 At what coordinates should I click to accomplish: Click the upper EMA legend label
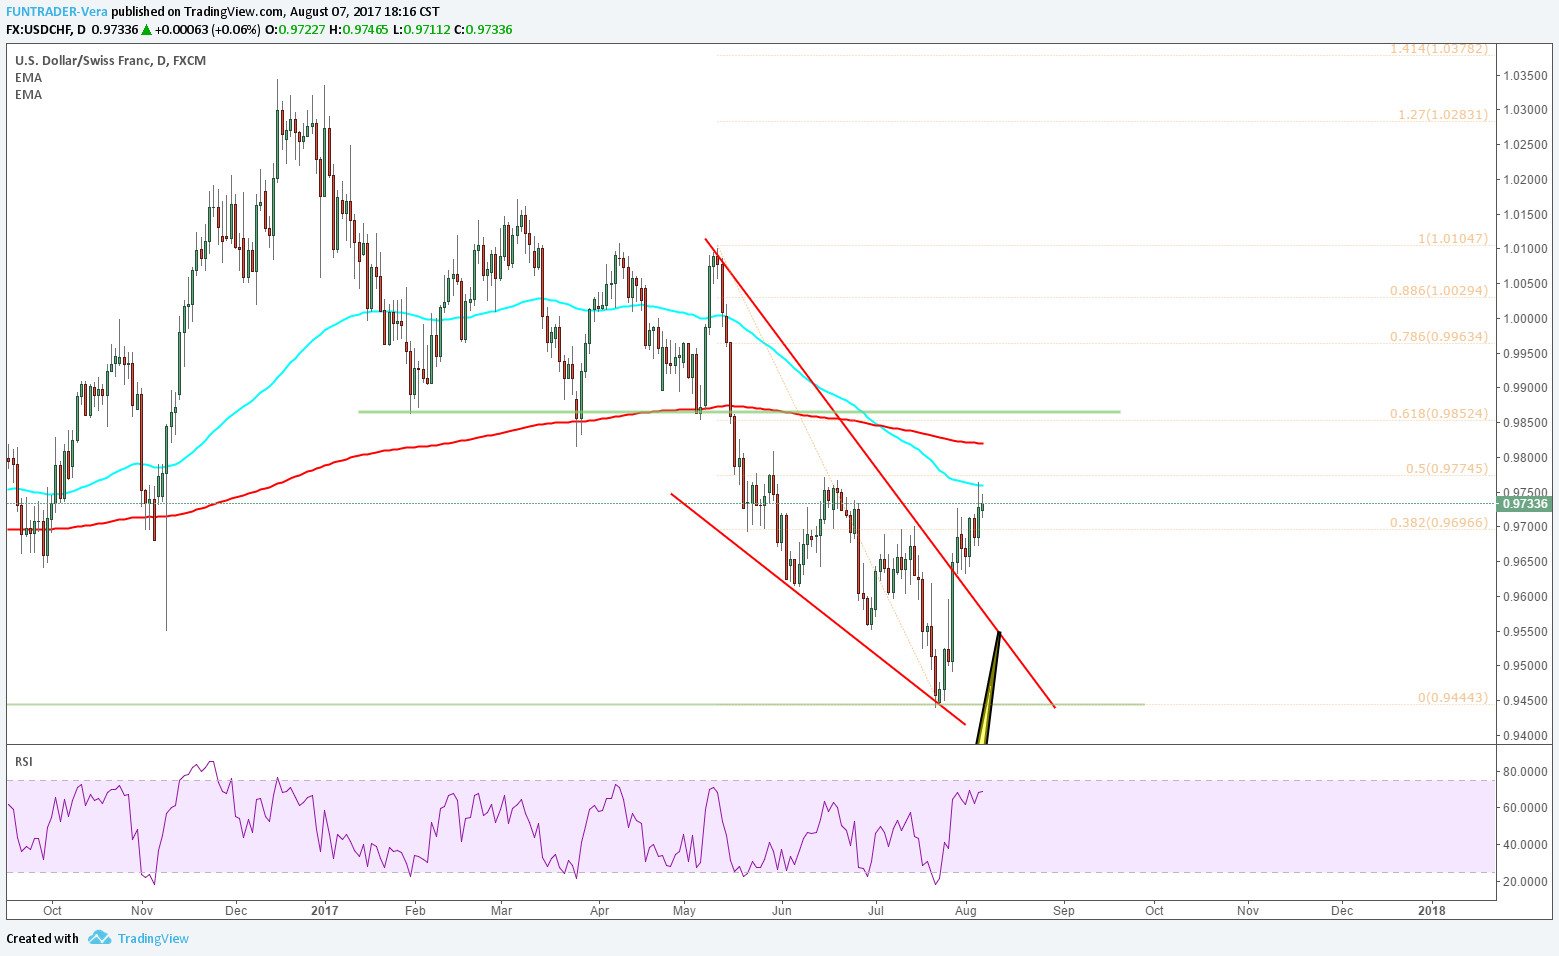[28, 77]
